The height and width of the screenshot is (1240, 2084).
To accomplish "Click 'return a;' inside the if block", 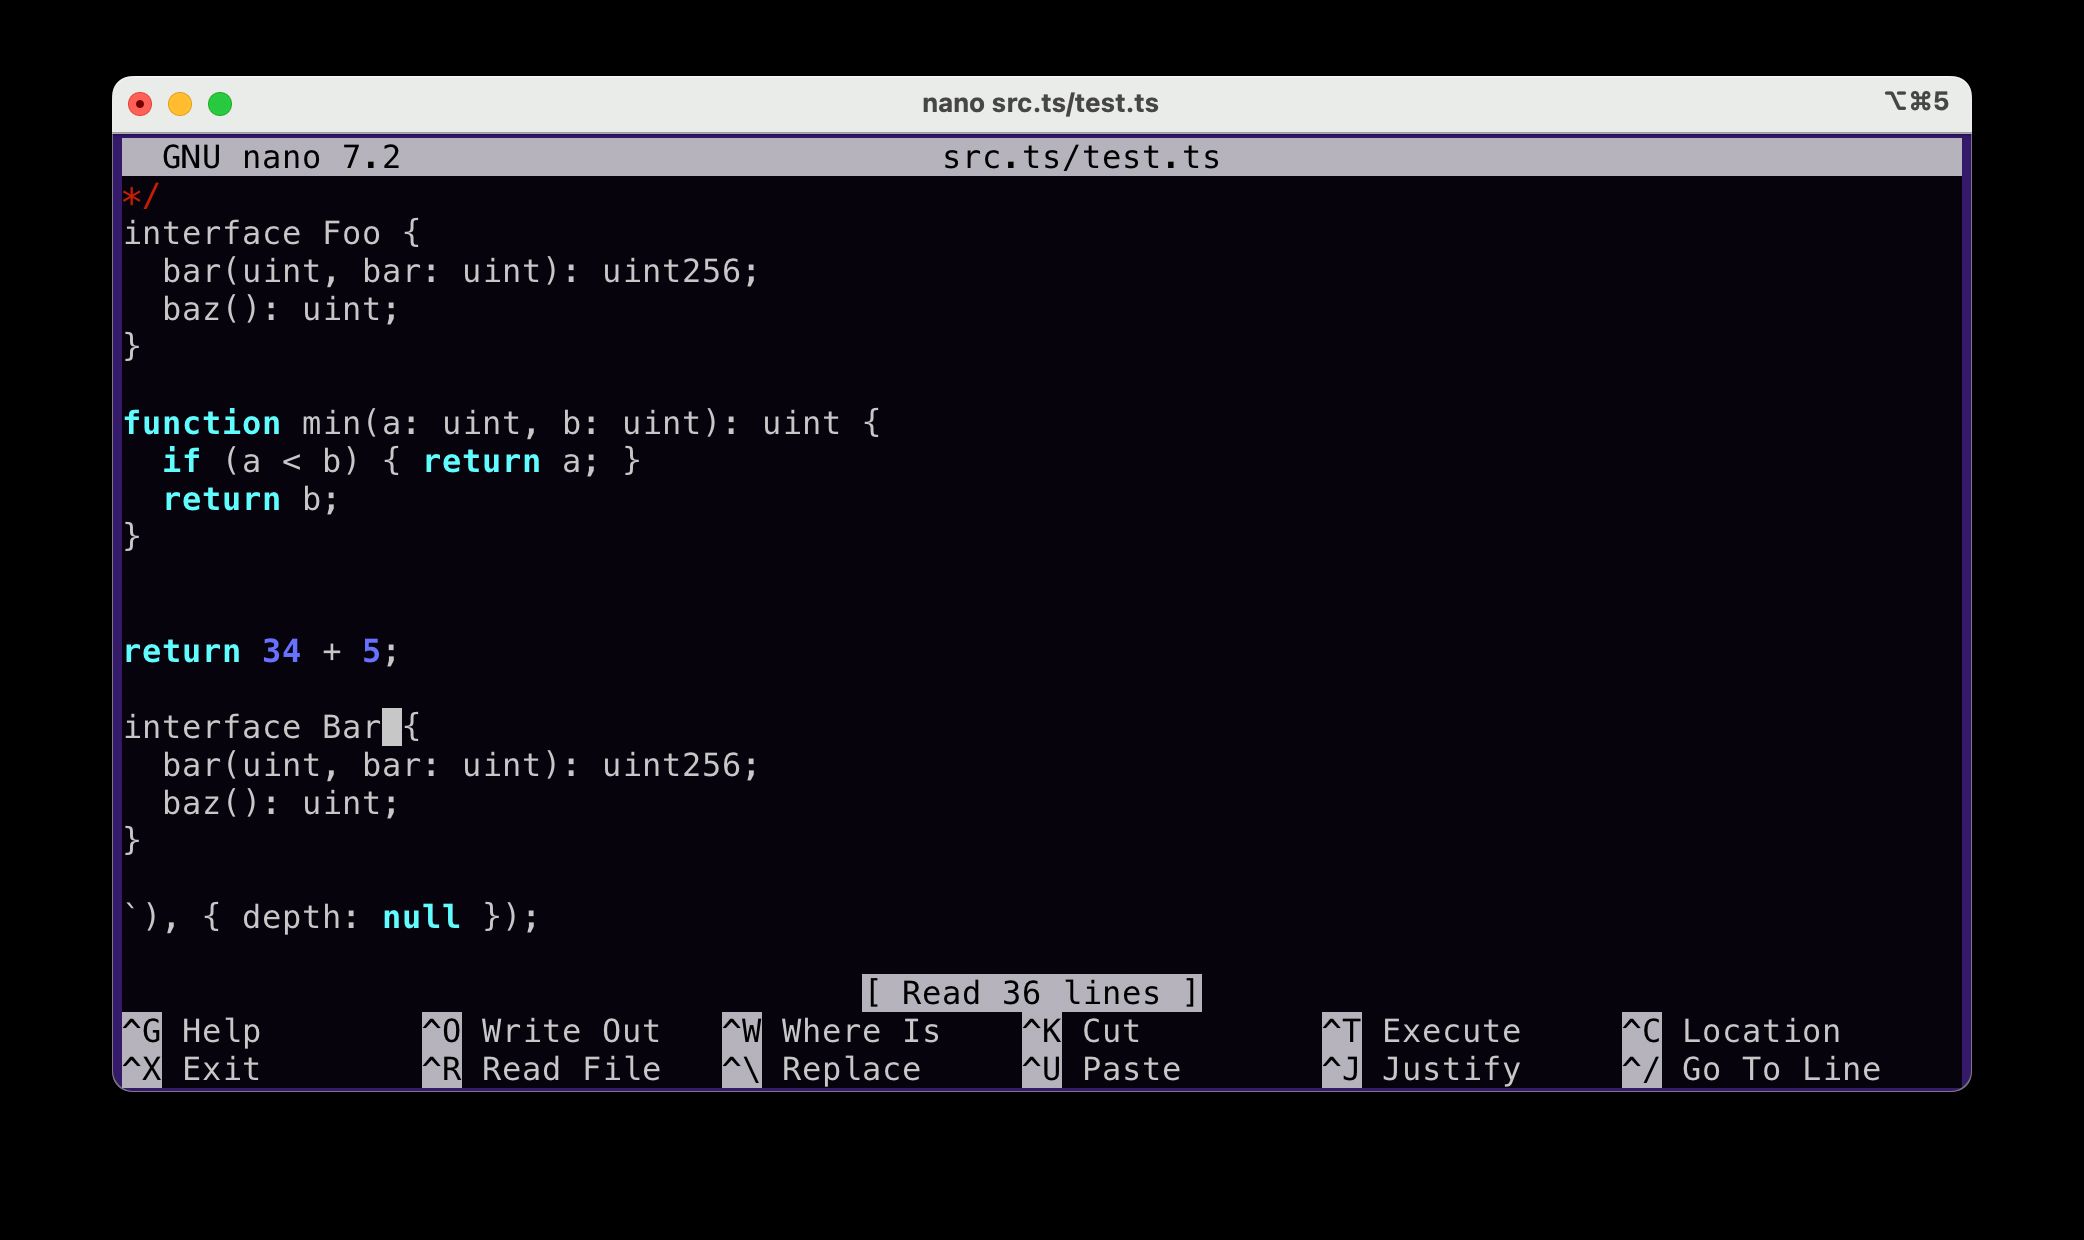I will point(512,461).
